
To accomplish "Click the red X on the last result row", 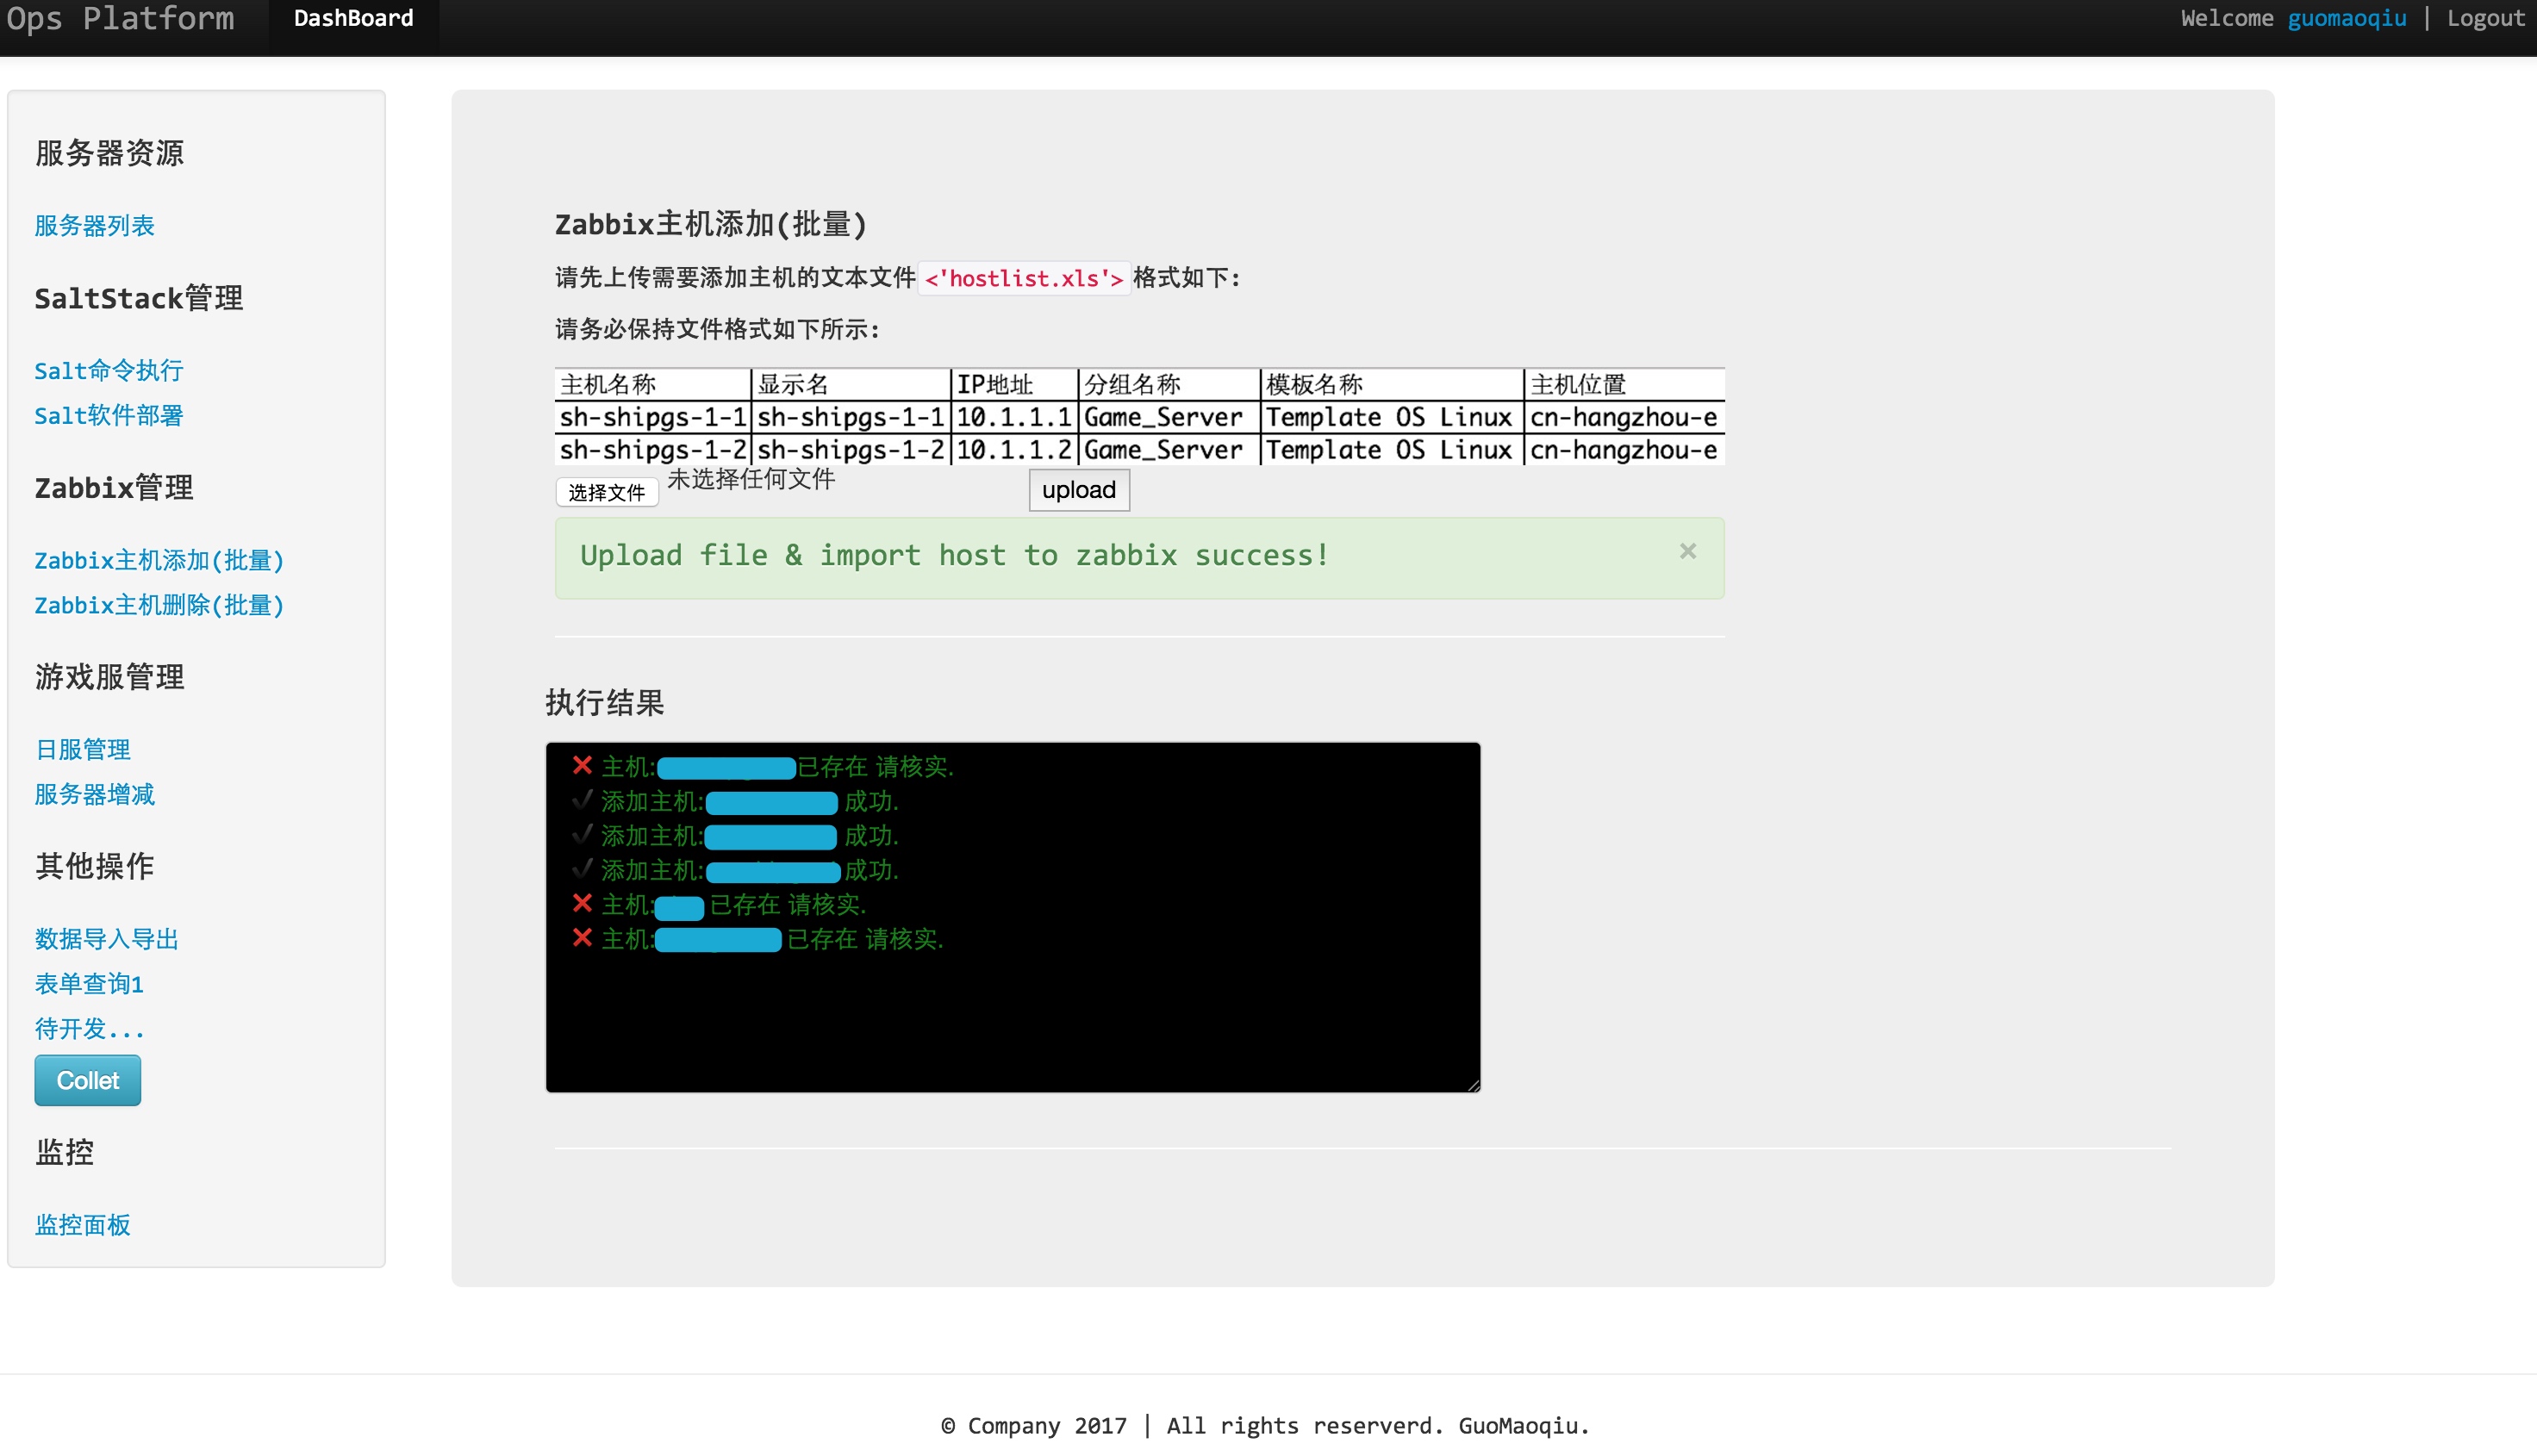I will click(x=582, y=937).
